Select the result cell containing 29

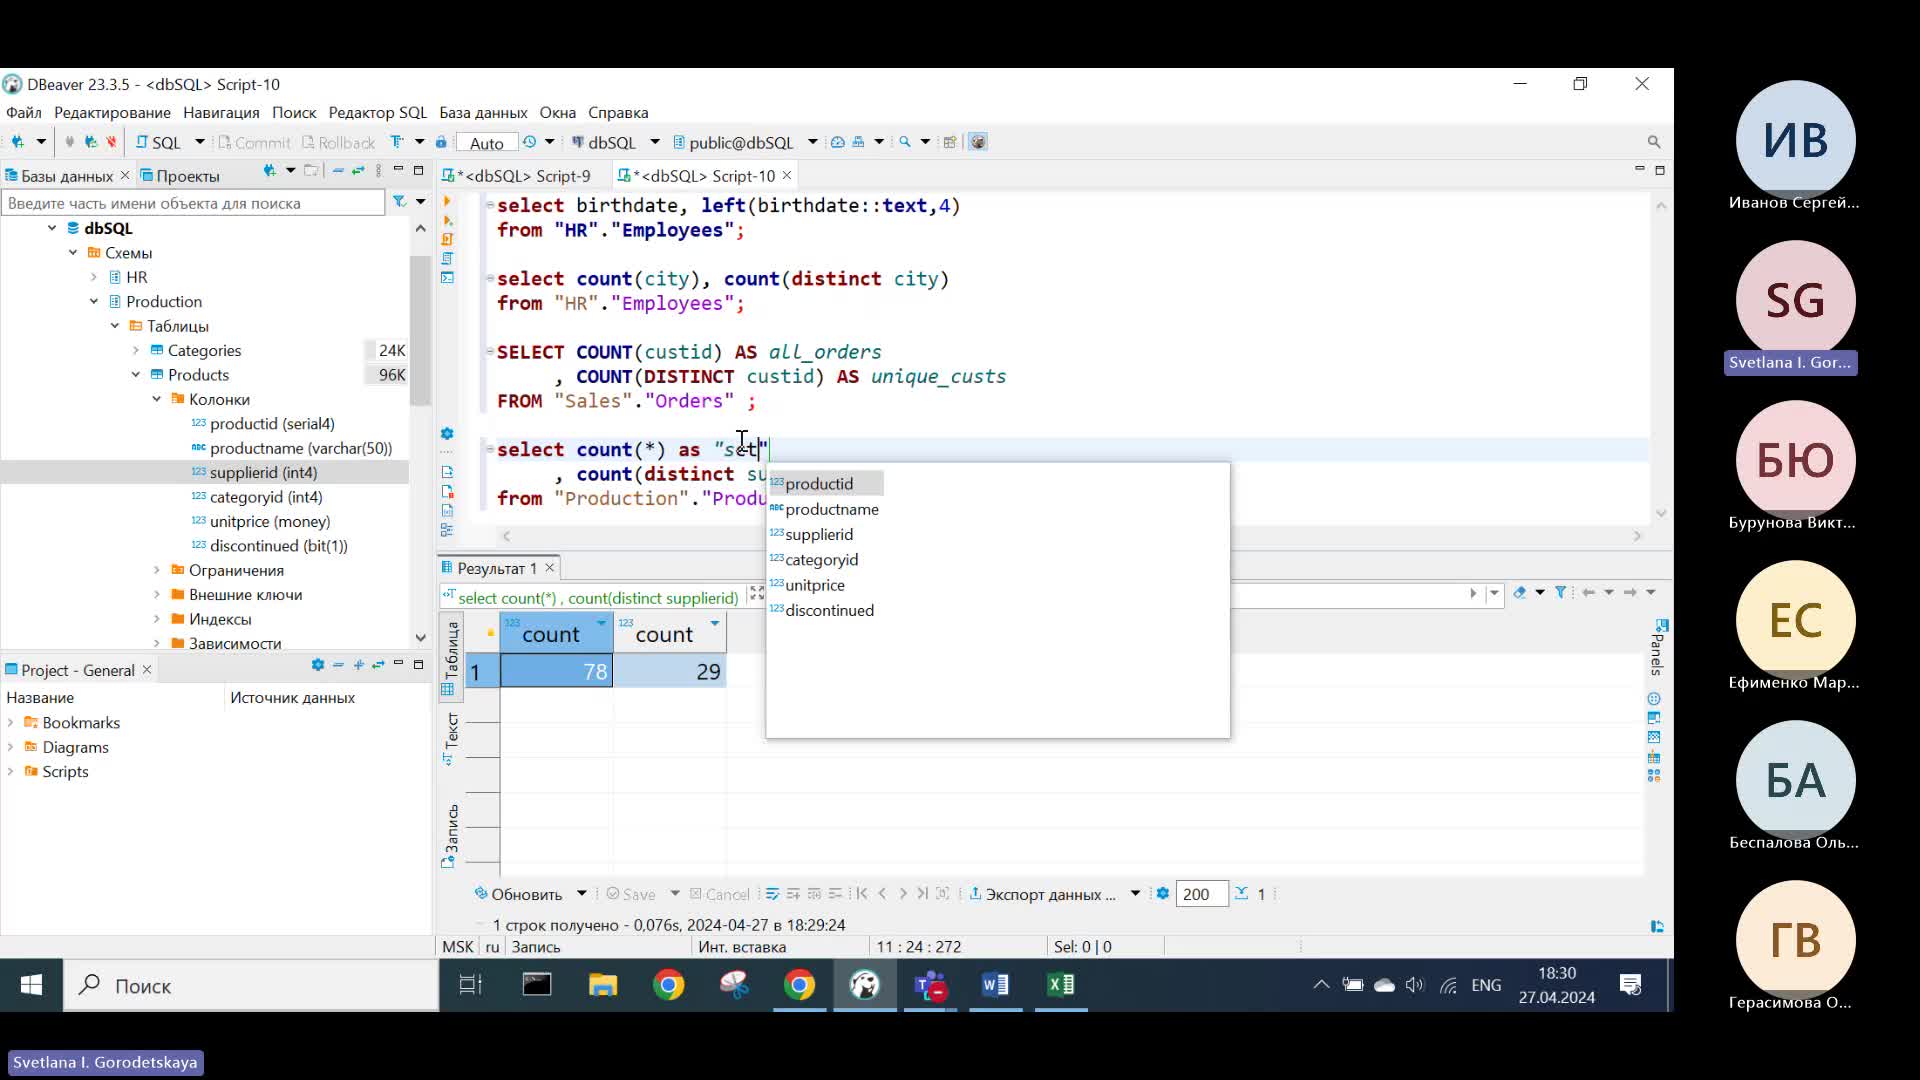point(670,671)
